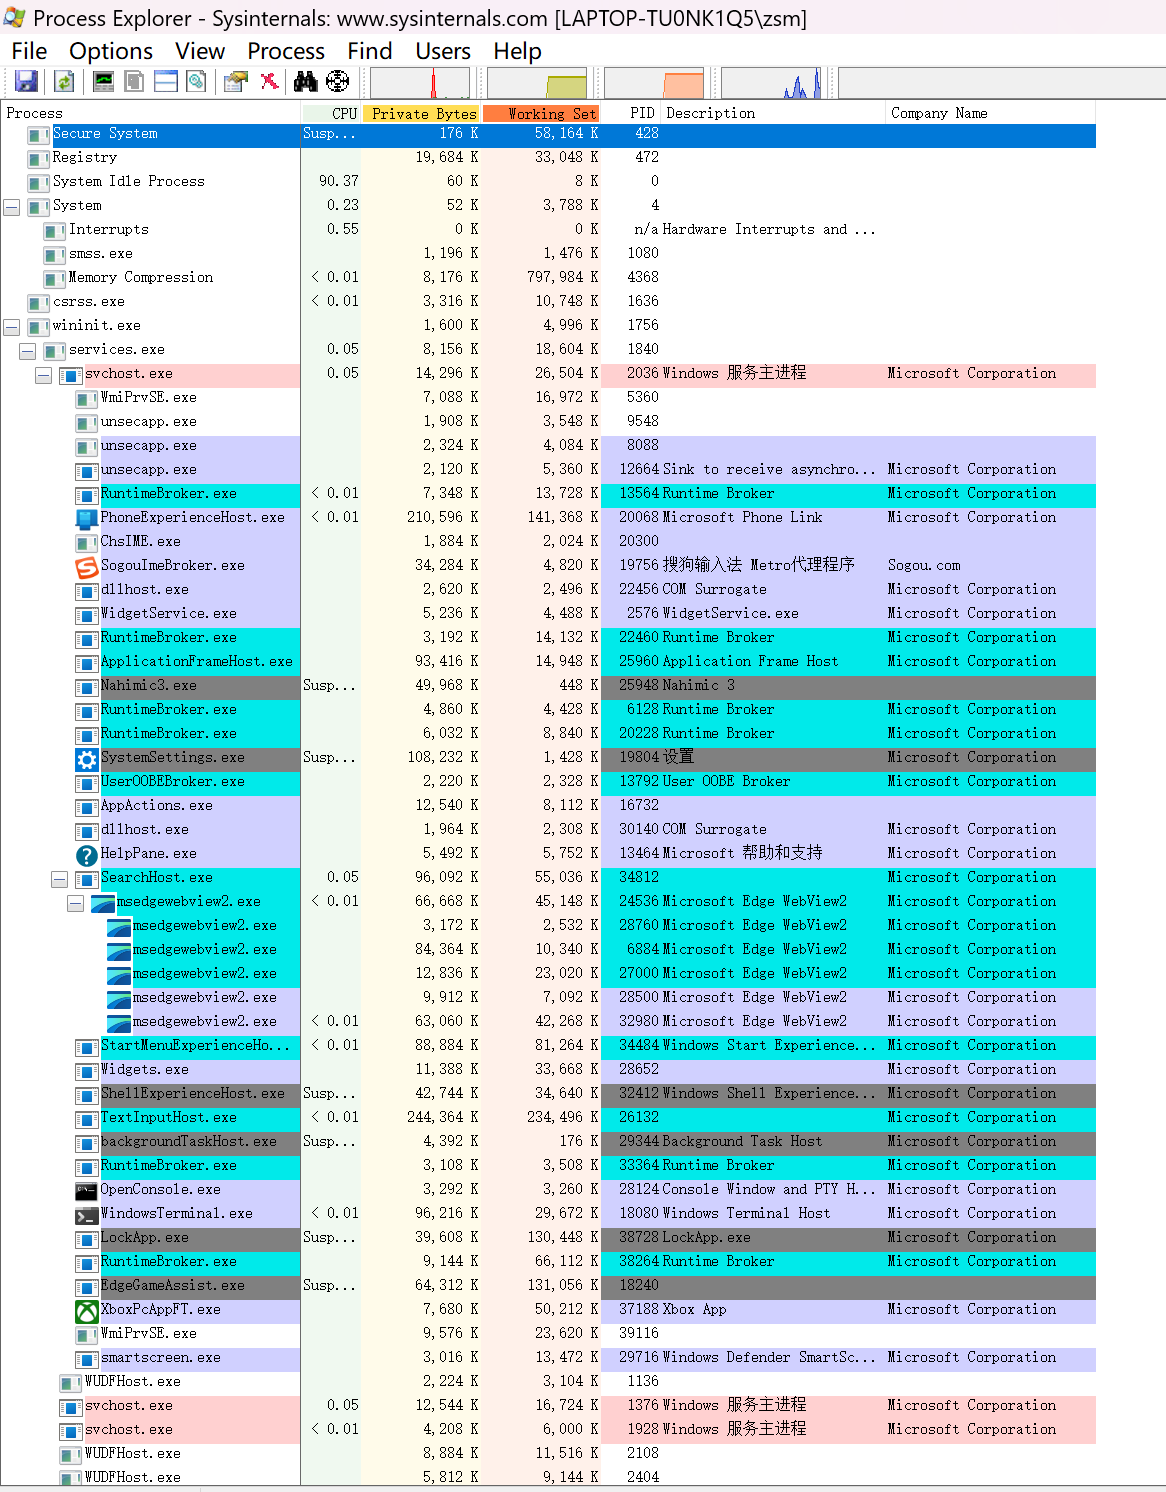Click the Process Explorer title bar icon
The image size is (1166, 1492).
(14, 17)
